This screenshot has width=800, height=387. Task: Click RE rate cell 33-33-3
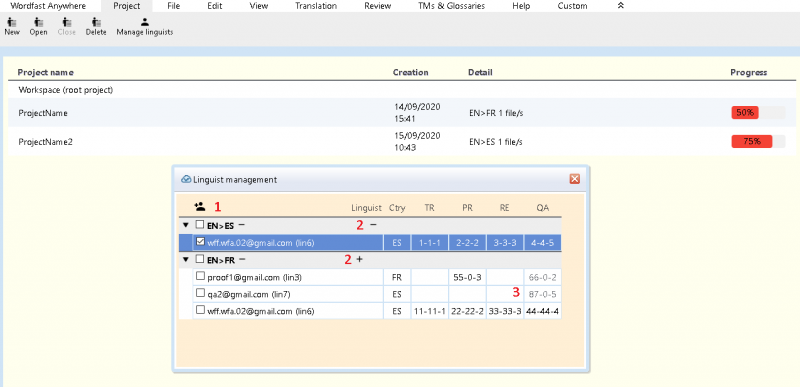[x=505, y=311]
